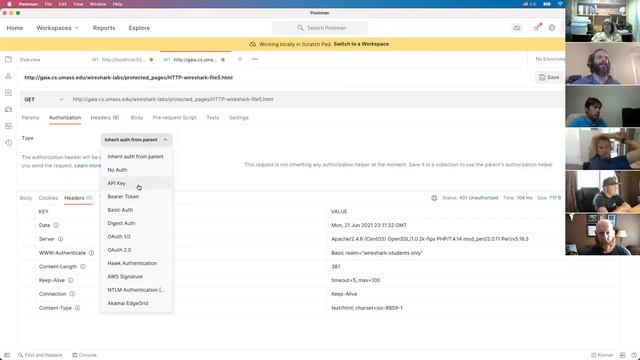Click info icon next to Connection header
640x360 pixels.
click(x=72, y=294)
